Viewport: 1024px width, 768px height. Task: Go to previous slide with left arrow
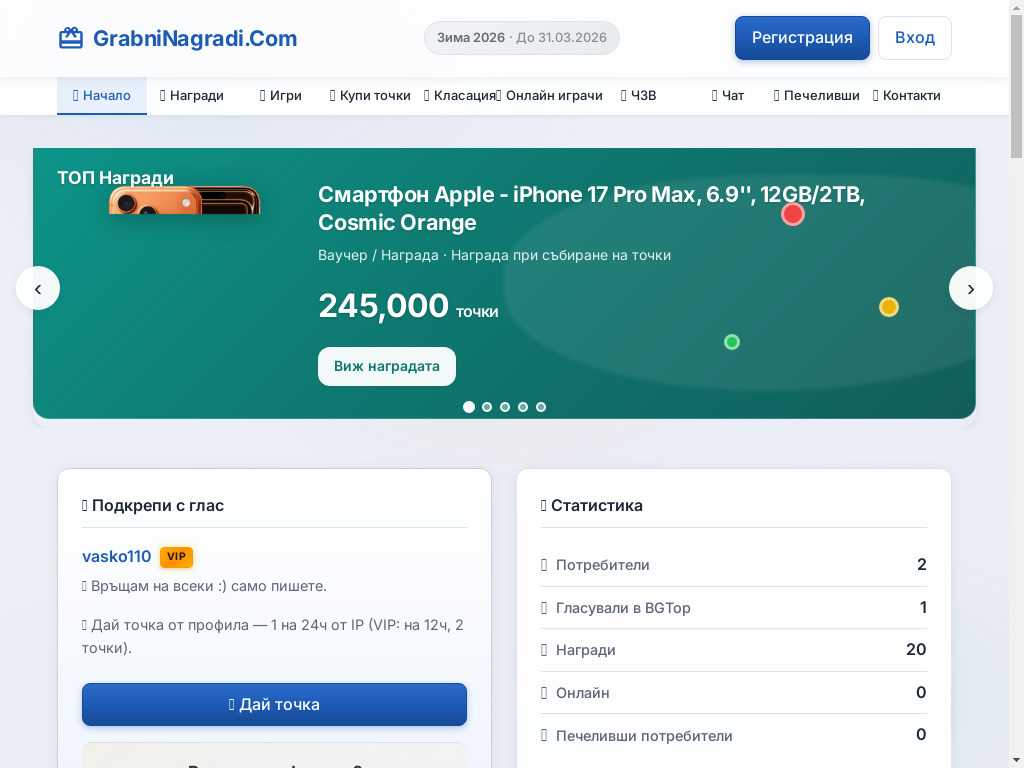point(38,288)
